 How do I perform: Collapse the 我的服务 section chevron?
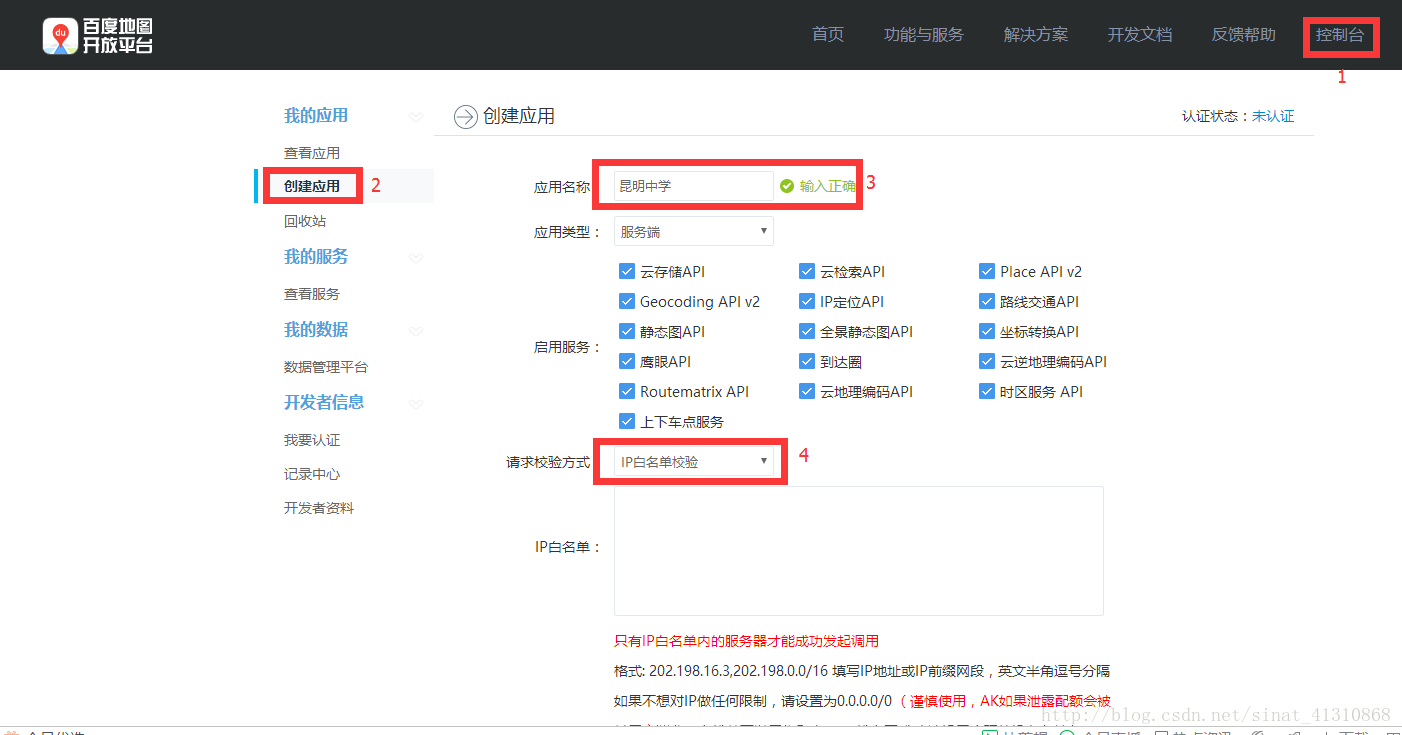pos(416,258)
